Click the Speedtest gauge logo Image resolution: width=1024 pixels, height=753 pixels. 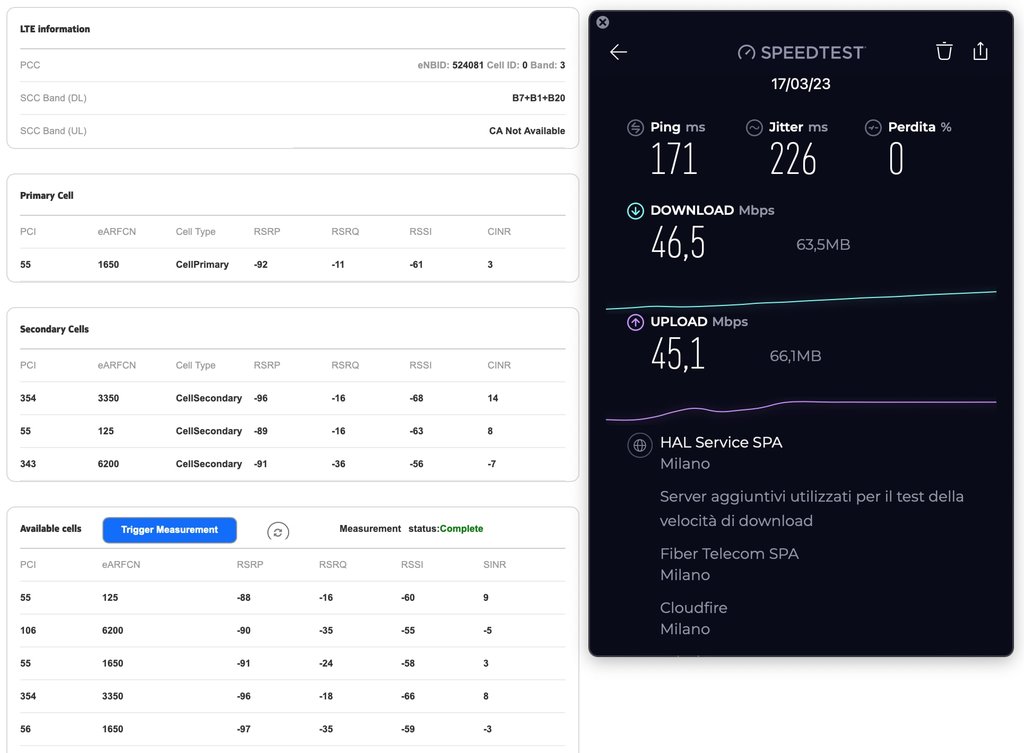(746, 52)
